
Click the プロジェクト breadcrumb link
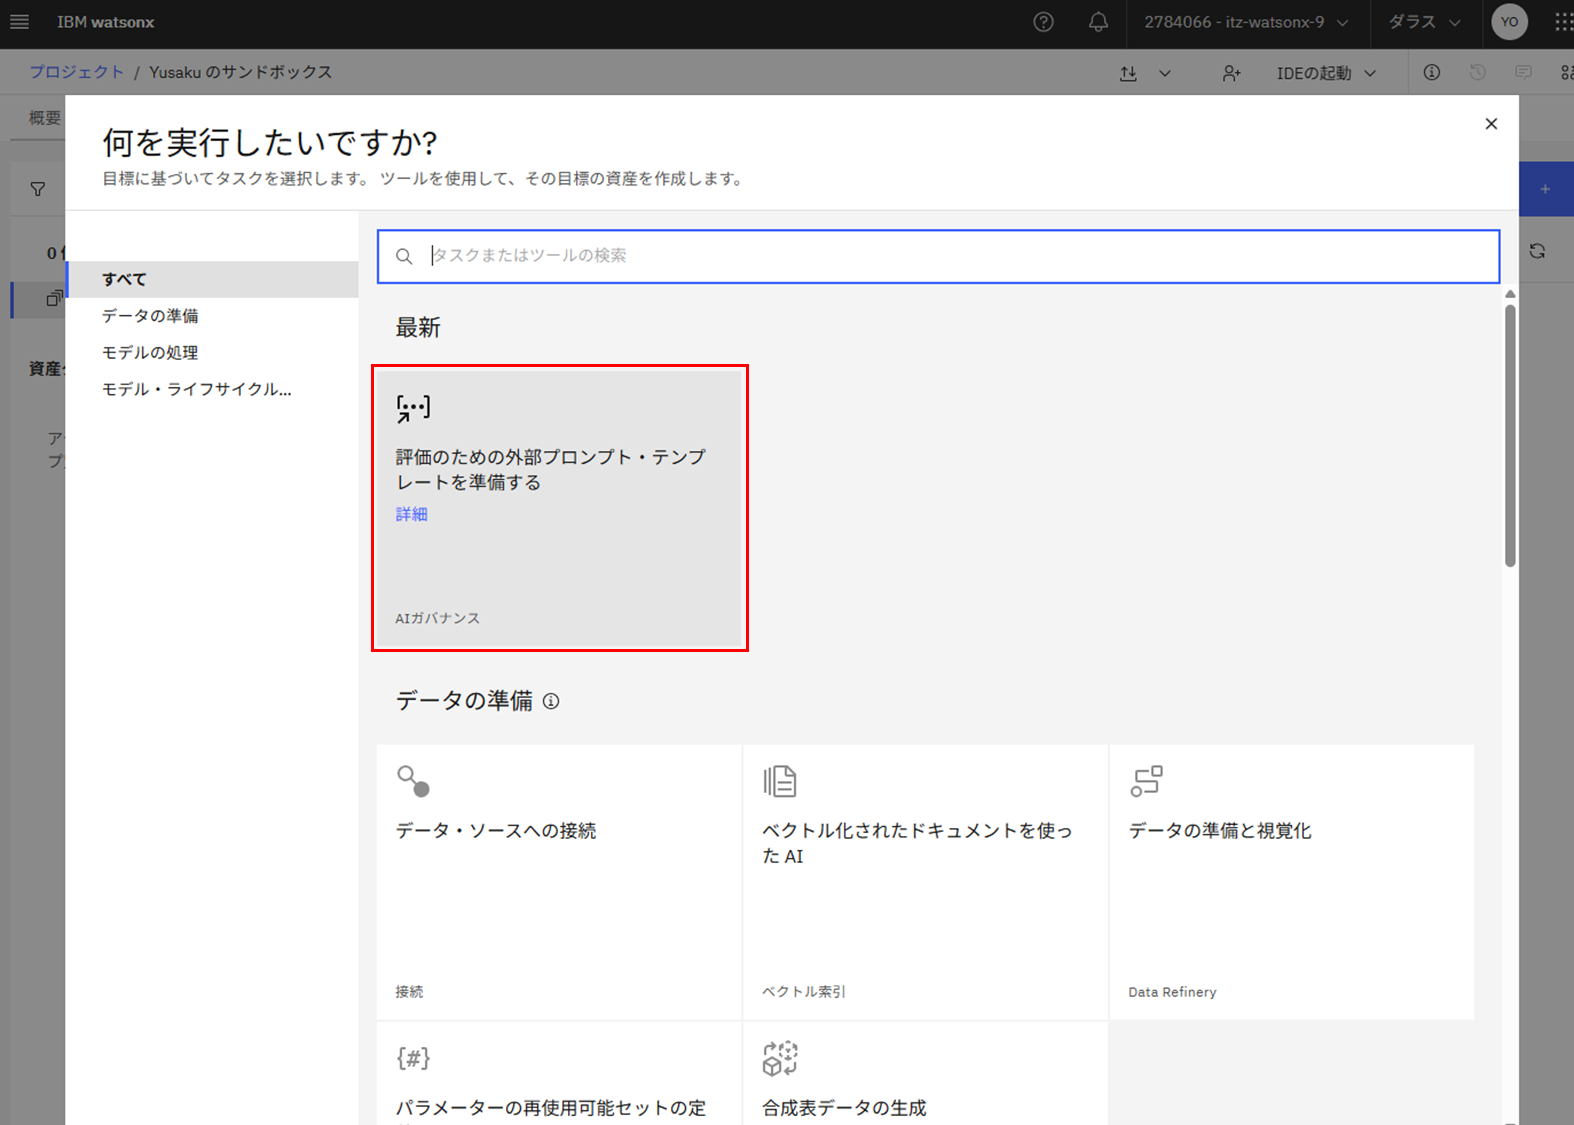click(x=76, y=72)
